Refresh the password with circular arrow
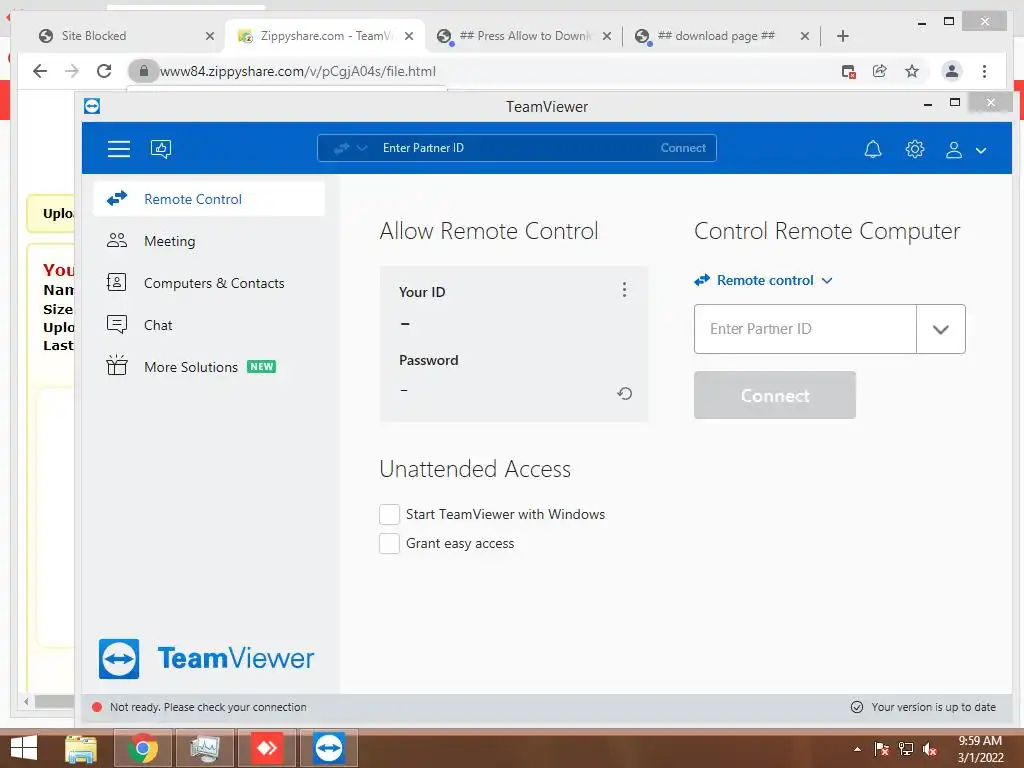Screen dimensions: 1024x768 click(624, 393)
